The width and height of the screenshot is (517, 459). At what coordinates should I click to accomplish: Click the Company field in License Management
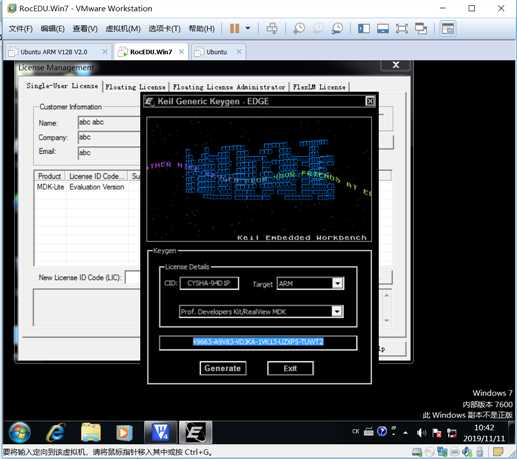click(x=109, y=137)
